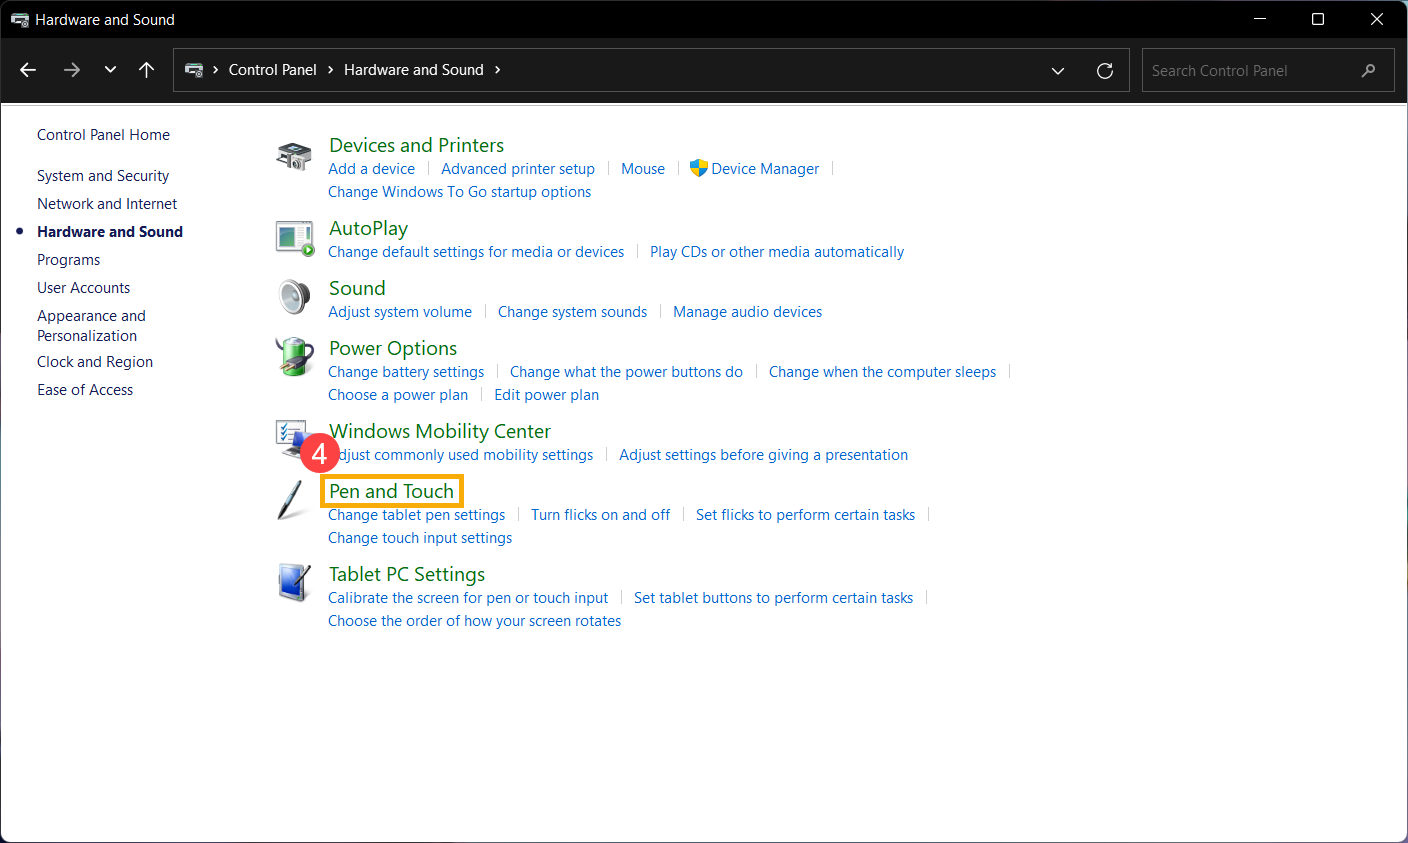Click Set flicks to perform certain tasks

[x=805, y=515]
